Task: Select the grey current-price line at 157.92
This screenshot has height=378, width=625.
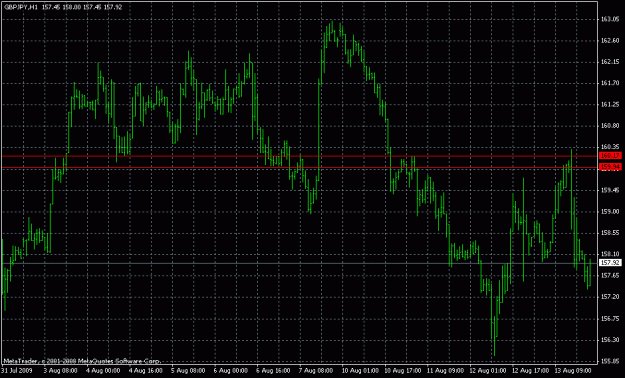Action: pyautogui.click(x=300, y=264)
